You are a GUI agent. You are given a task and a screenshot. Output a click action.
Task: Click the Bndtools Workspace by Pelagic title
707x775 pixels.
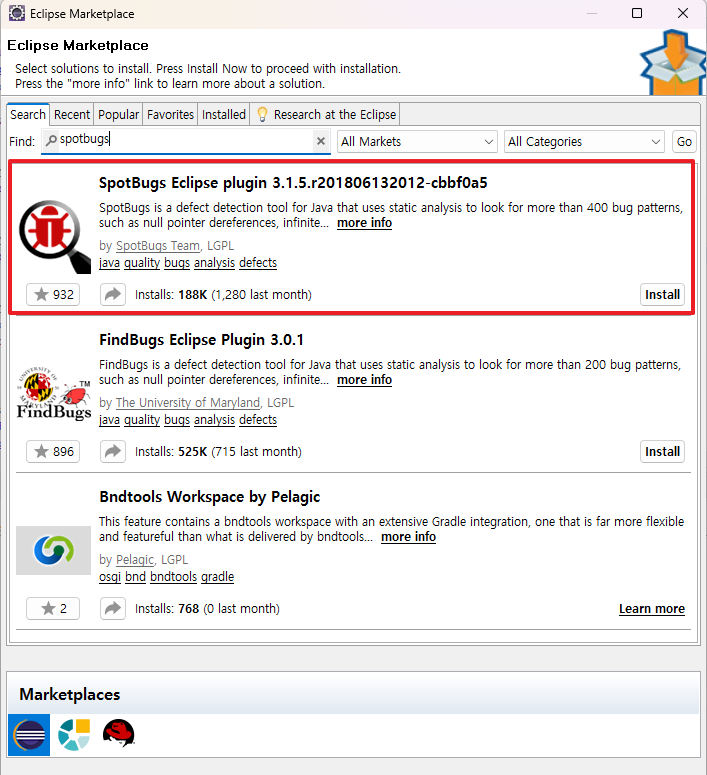[x=210, y=497]
